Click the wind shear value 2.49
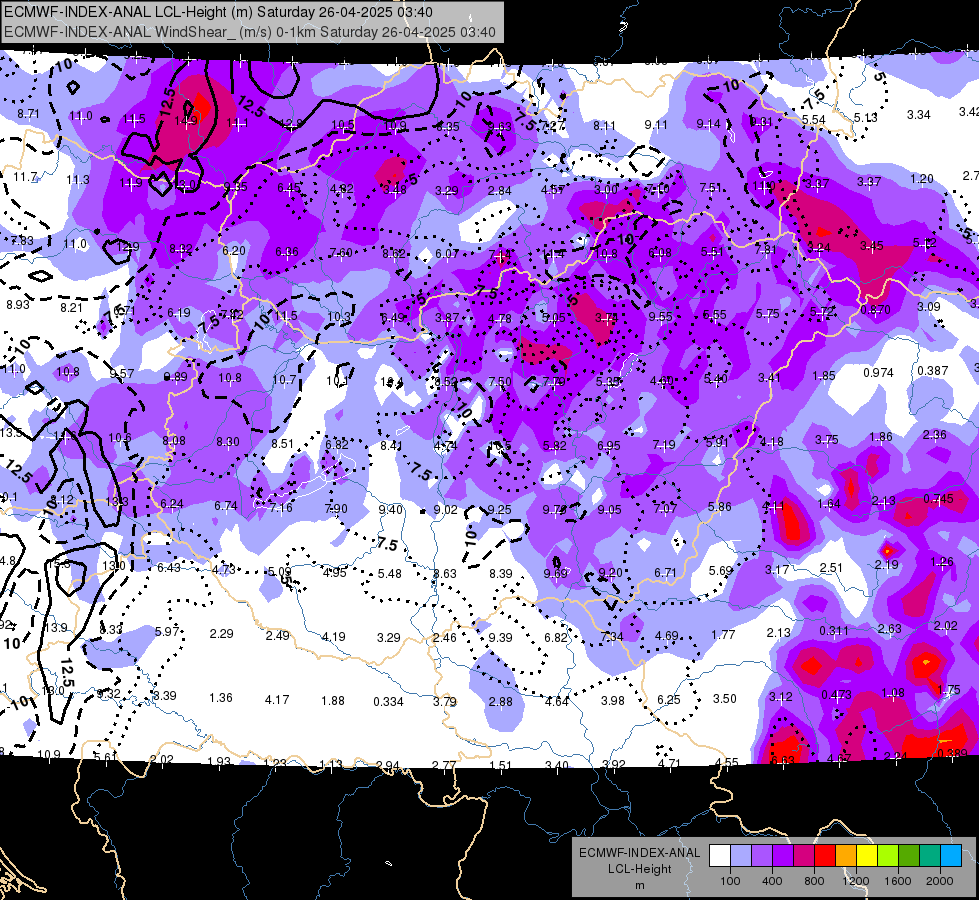This screenshot has width=979, height=900. coord(277,636)
